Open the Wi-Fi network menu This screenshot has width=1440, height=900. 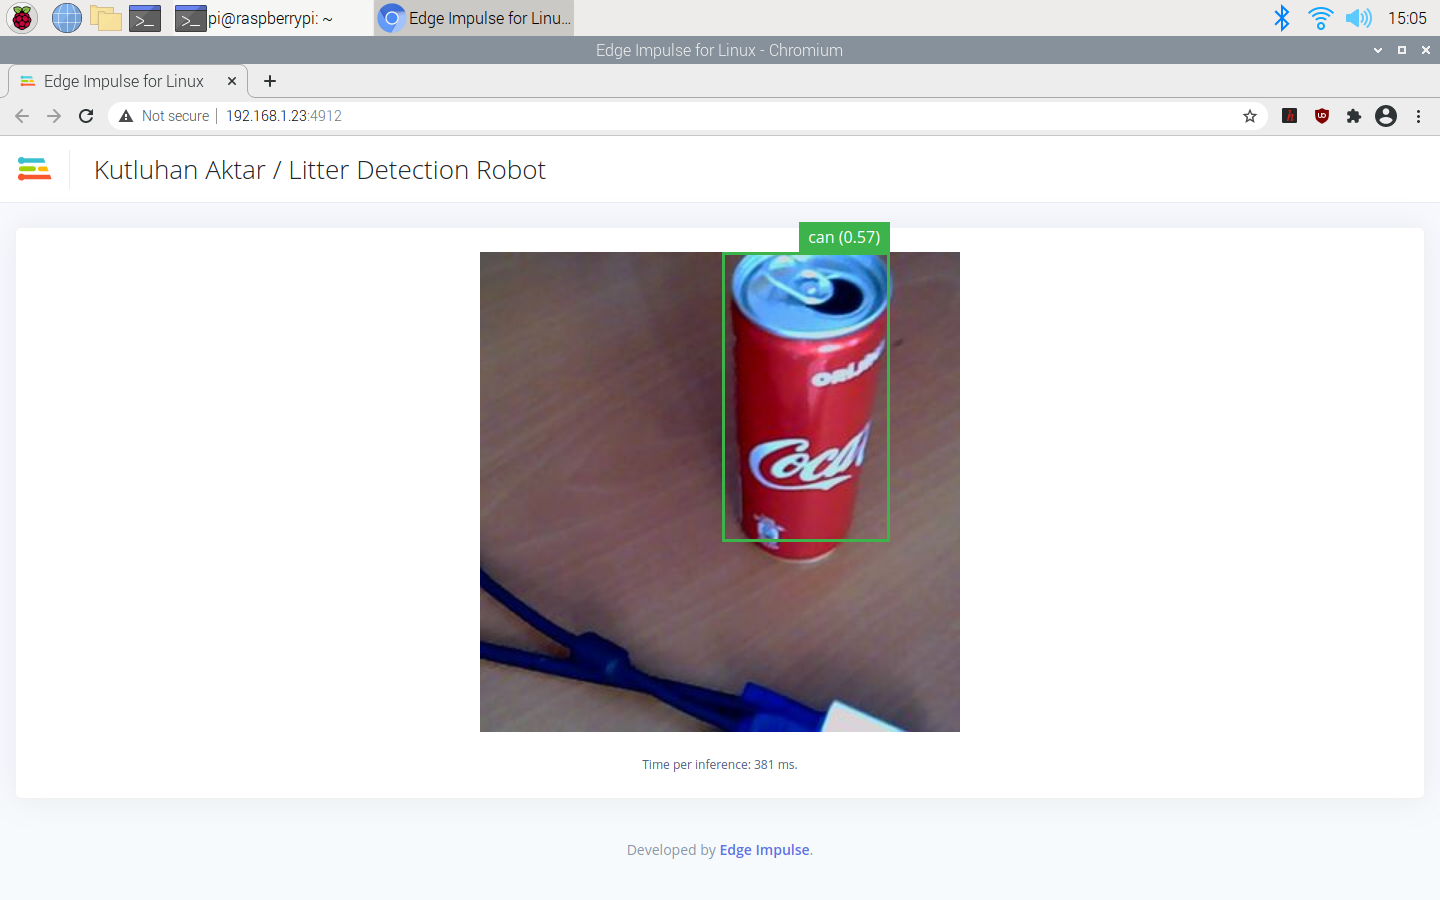point(1320,18)
